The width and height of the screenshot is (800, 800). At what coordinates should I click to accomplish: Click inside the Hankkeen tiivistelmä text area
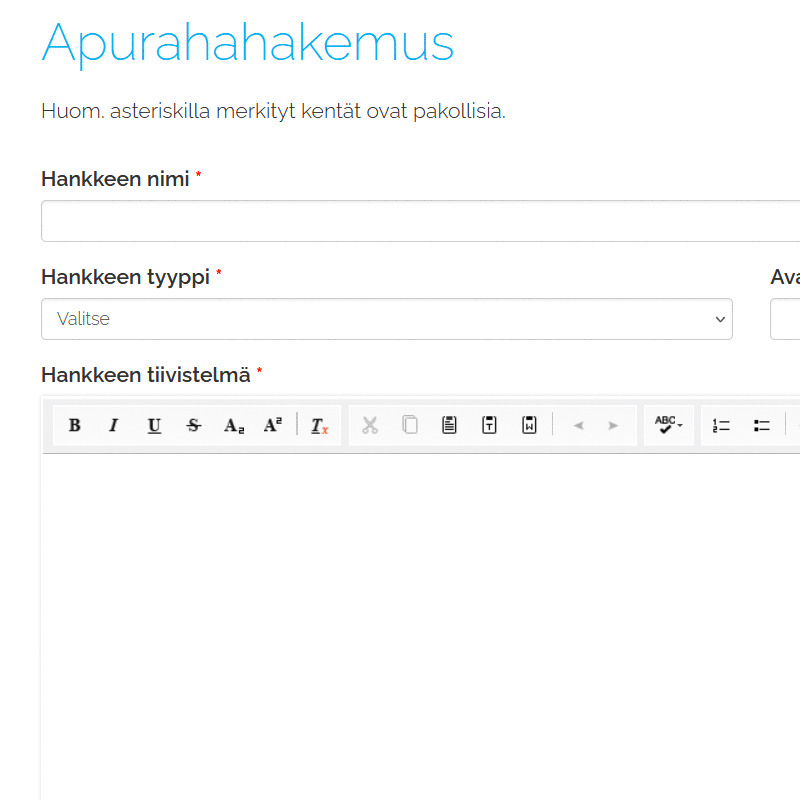pos(420,620)
